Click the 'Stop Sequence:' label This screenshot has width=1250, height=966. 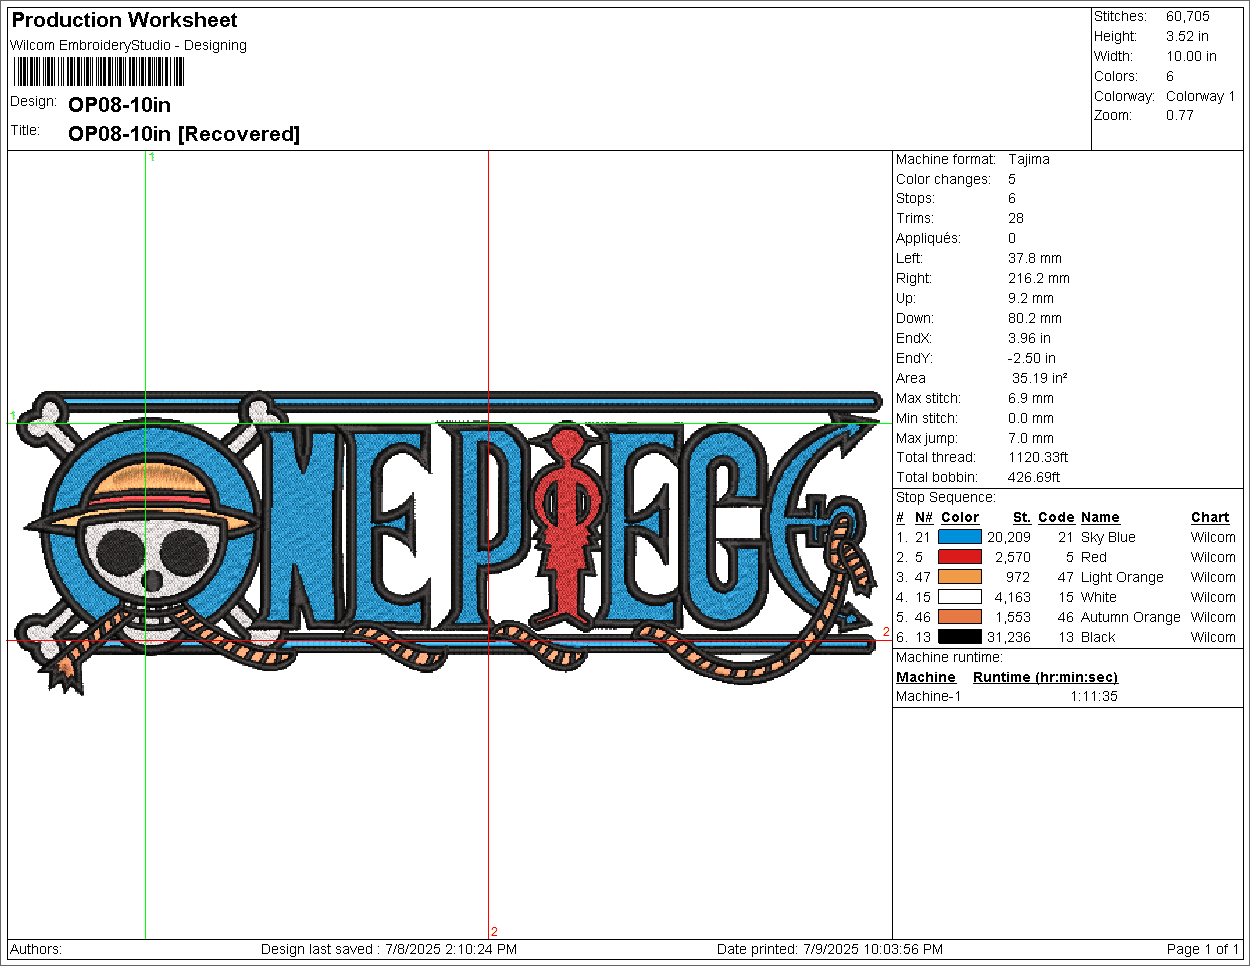946,497
